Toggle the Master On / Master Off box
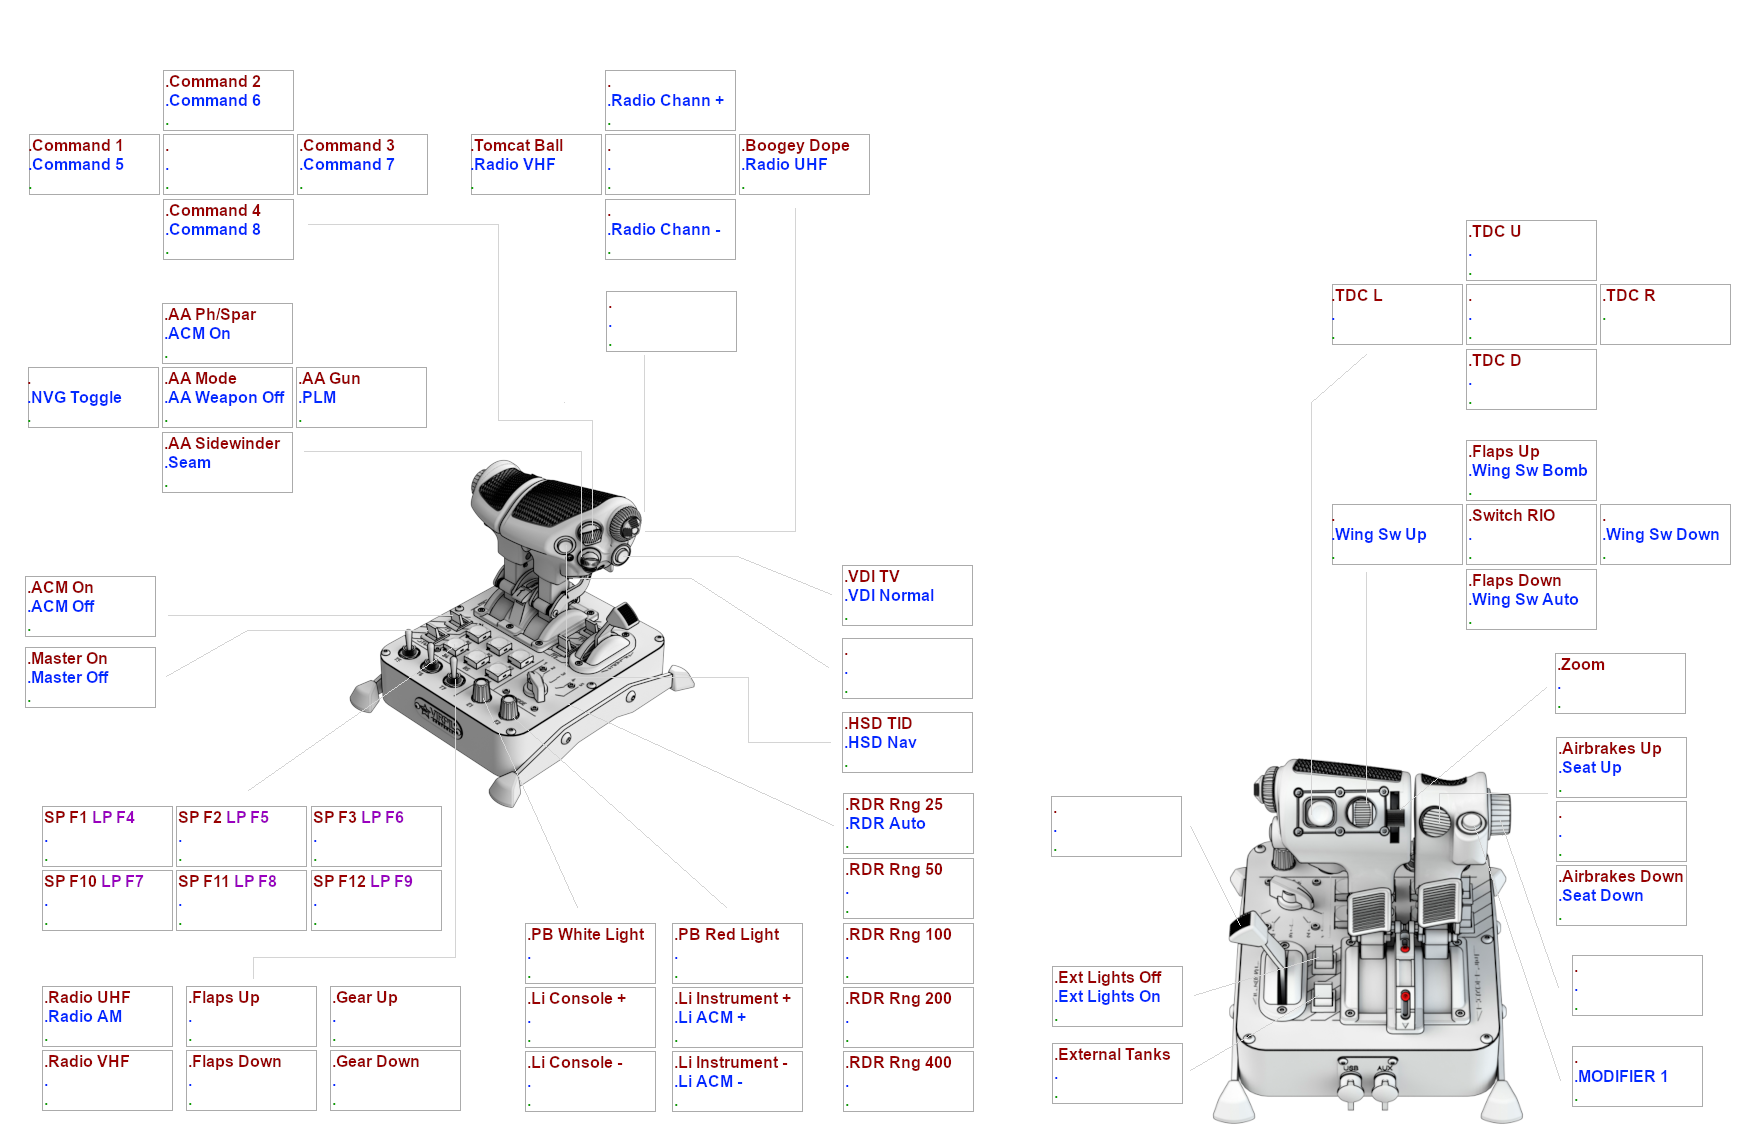This screenshot has height=1148, width=1741. 90,677
